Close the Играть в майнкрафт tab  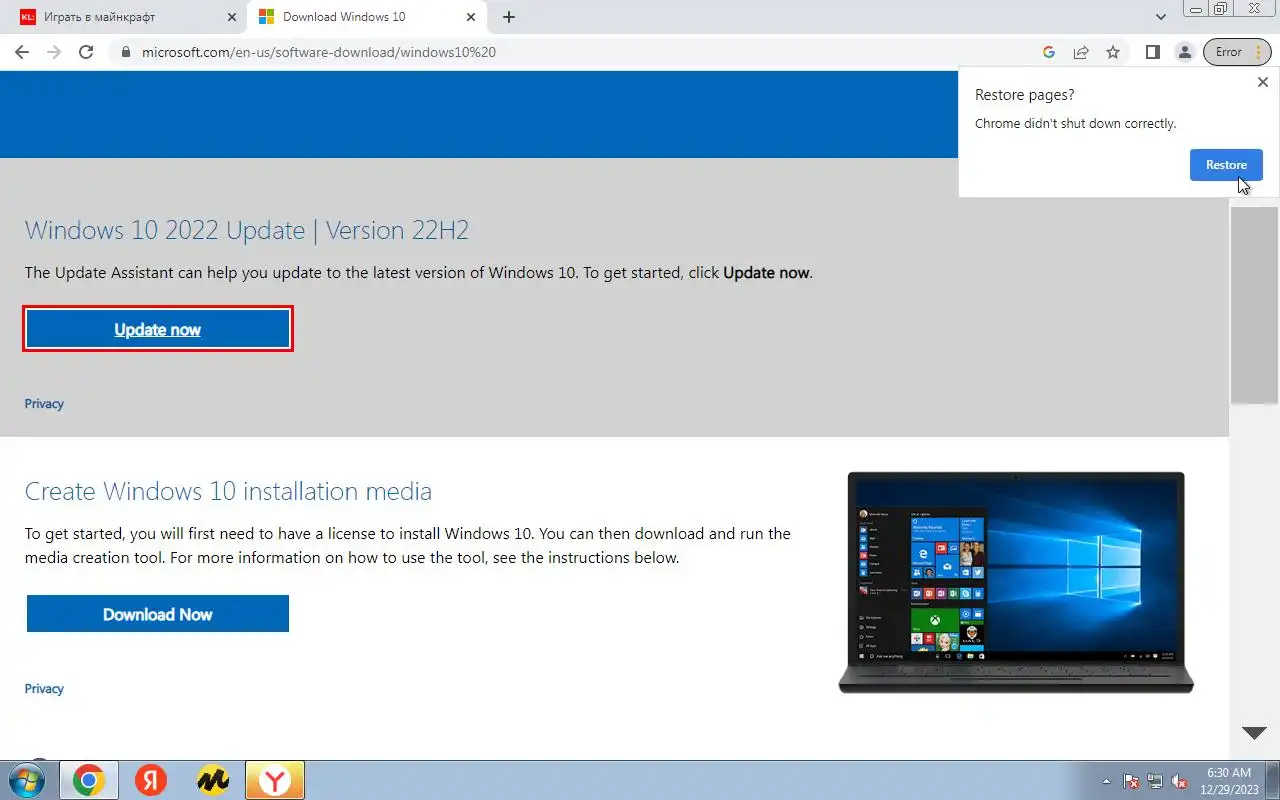230,17
